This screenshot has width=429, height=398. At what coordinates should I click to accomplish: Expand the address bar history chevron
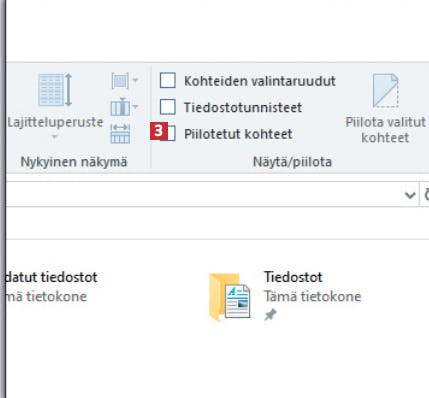click(x=410, y=195)
